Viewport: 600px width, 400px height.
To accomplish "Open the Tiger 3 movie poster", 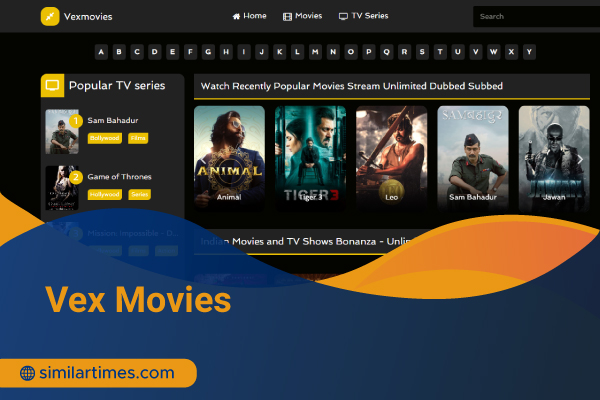I will 310,158.
